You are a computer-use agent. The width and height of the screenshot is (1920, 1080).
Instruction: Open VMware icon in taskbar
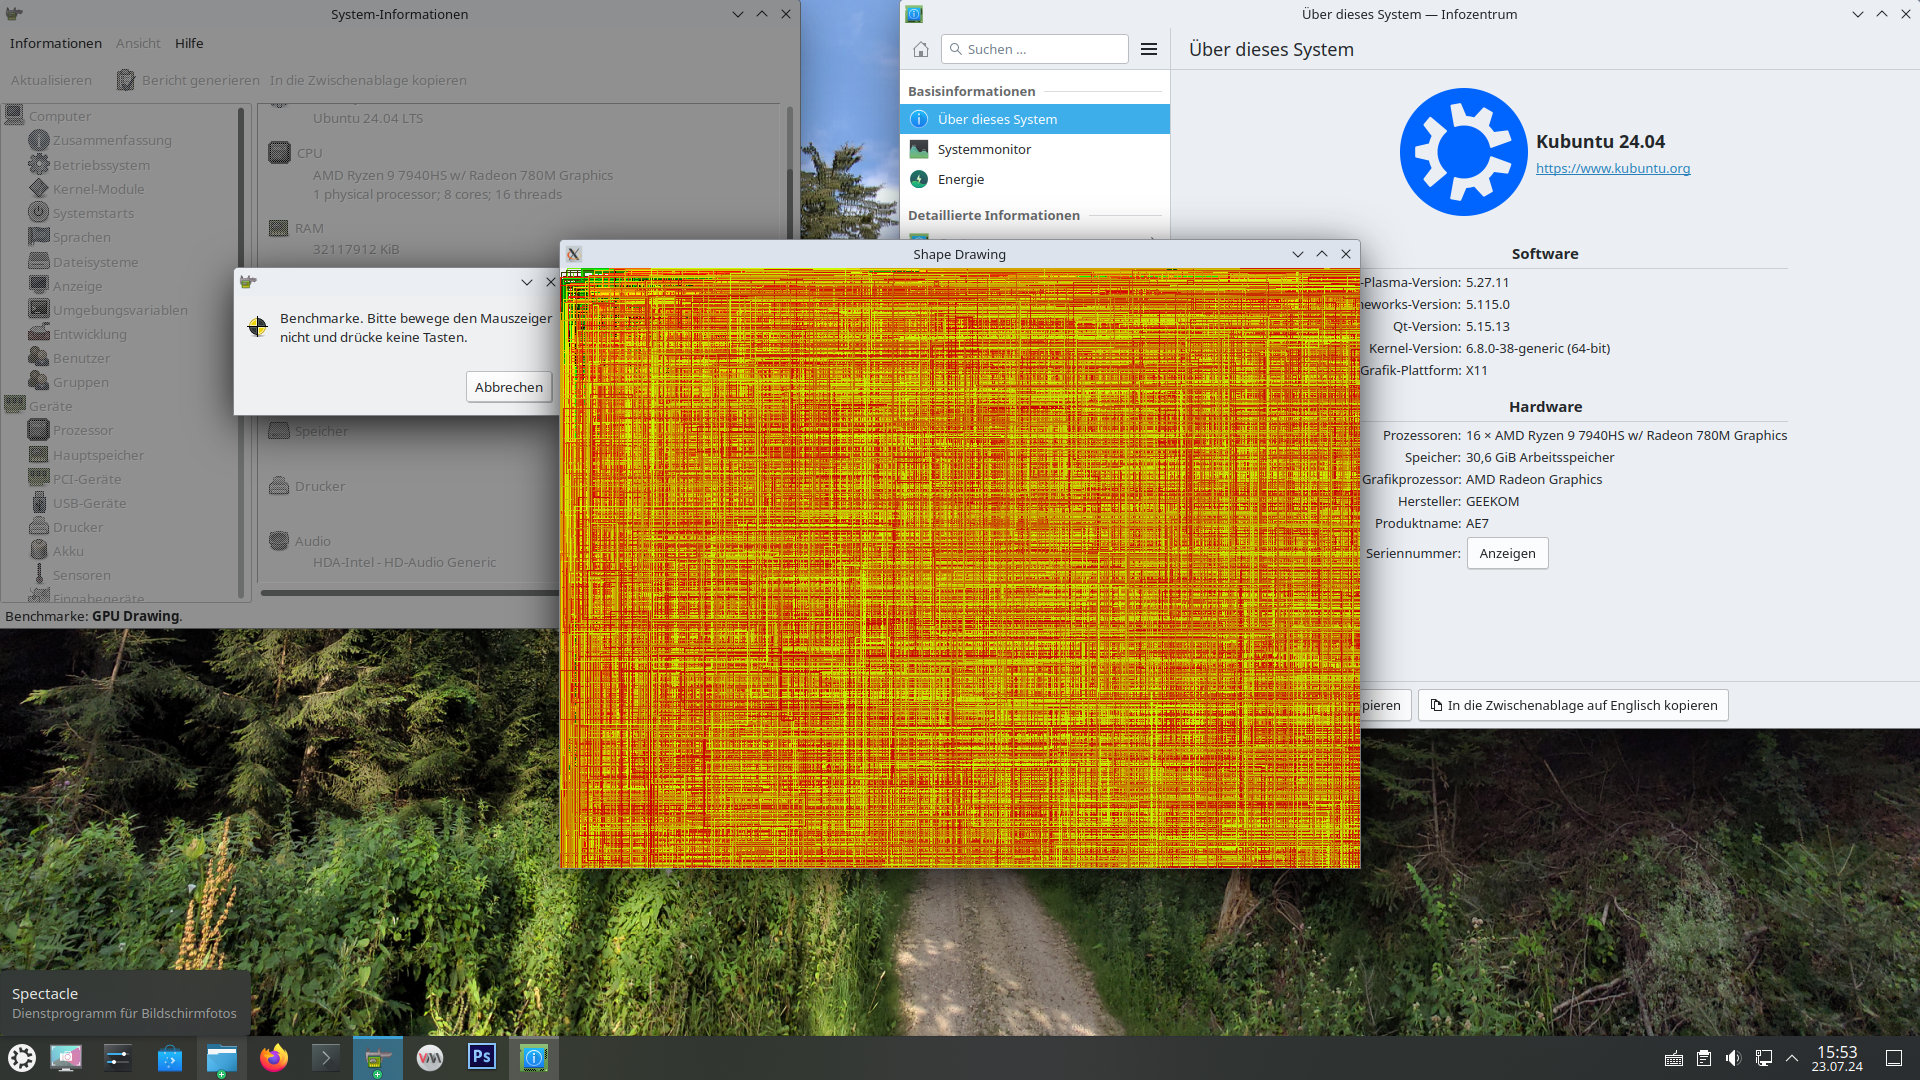pos(430,1057)
